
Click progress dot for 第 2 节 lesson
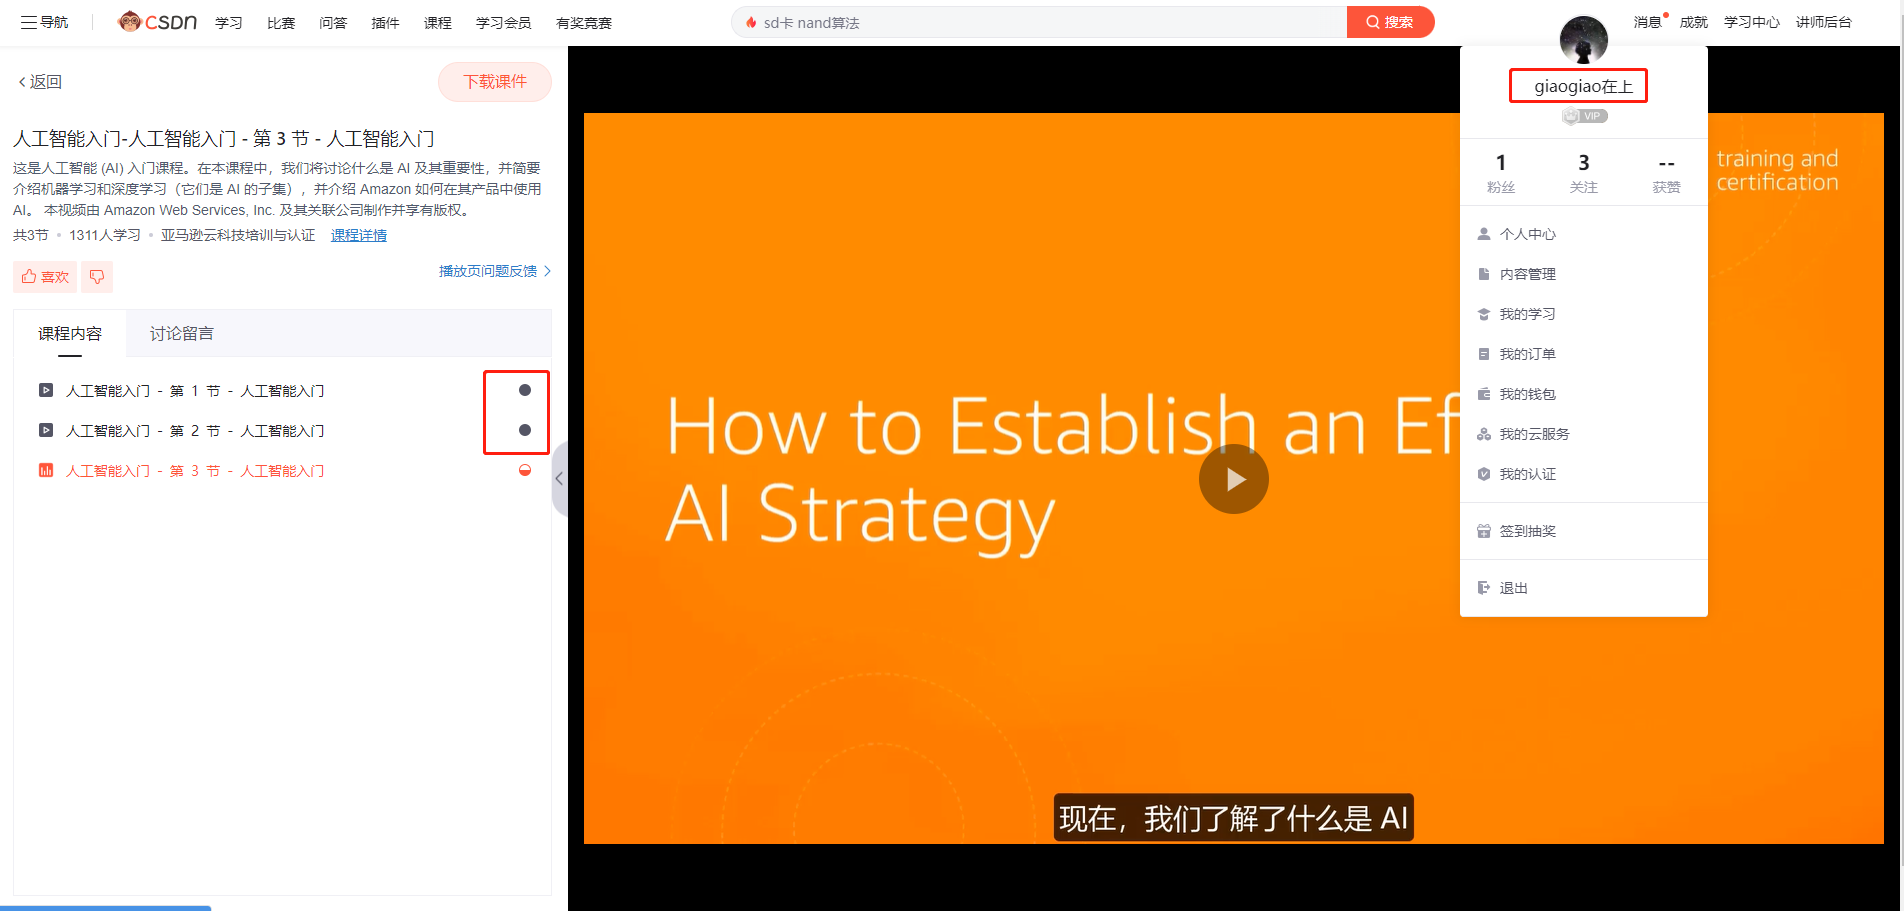coord(525,430)
